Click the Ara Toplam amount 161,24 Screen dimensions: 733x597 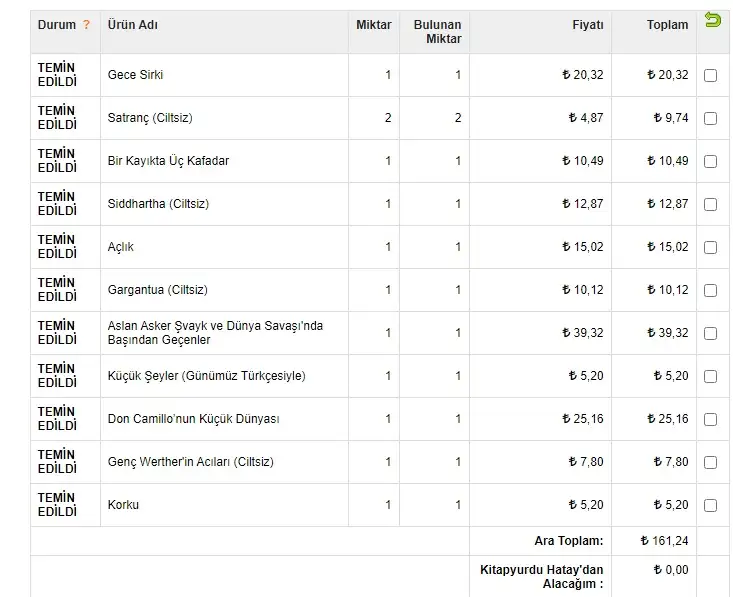pos(664,541)
